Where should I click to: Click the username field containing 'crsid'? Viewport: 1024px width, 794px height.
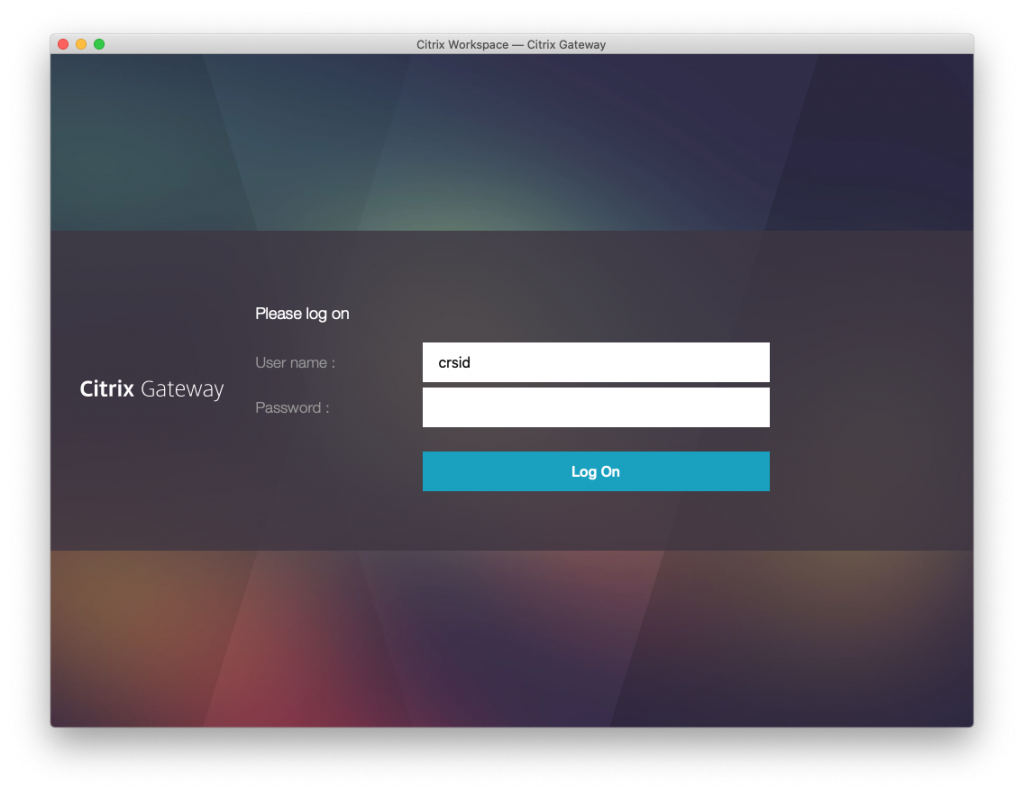[596, 362]
